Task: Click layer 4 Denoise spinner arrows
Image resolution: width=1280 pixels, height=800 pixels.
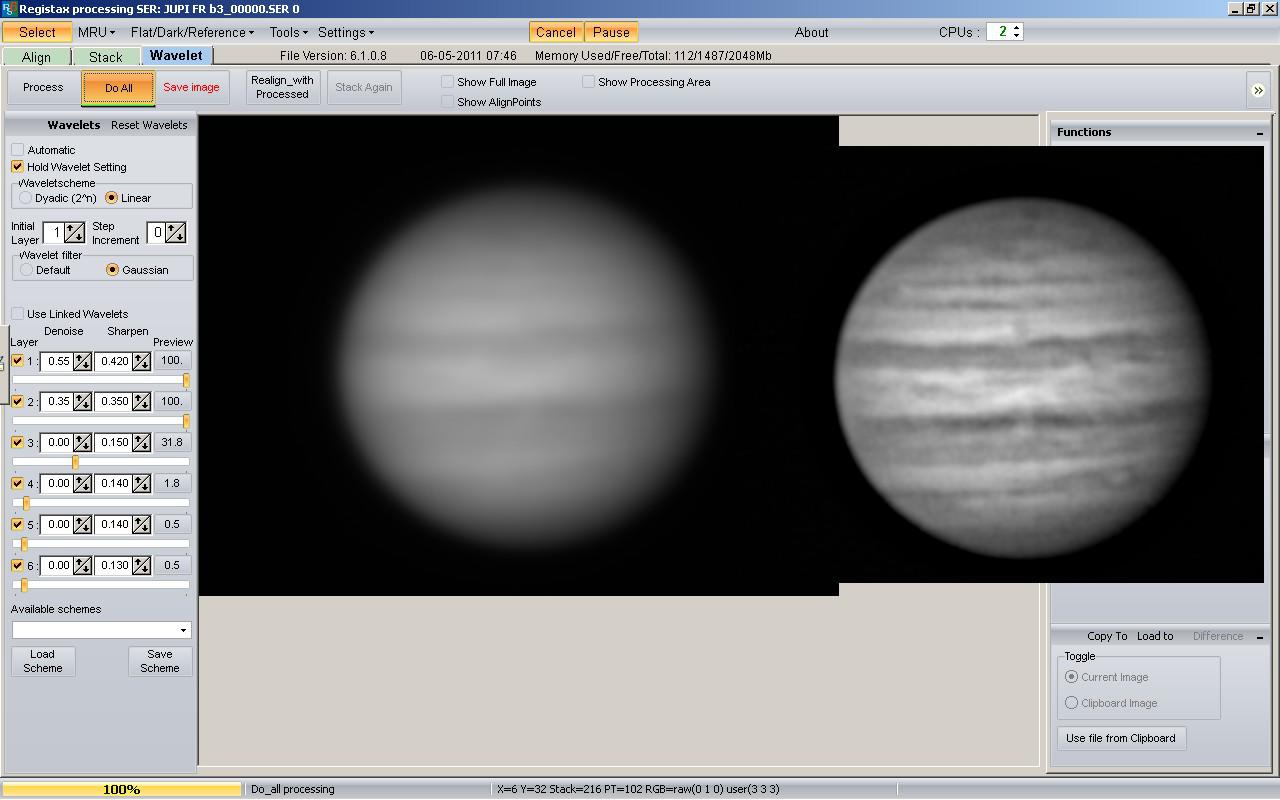Action: click(x=82, y=484)
